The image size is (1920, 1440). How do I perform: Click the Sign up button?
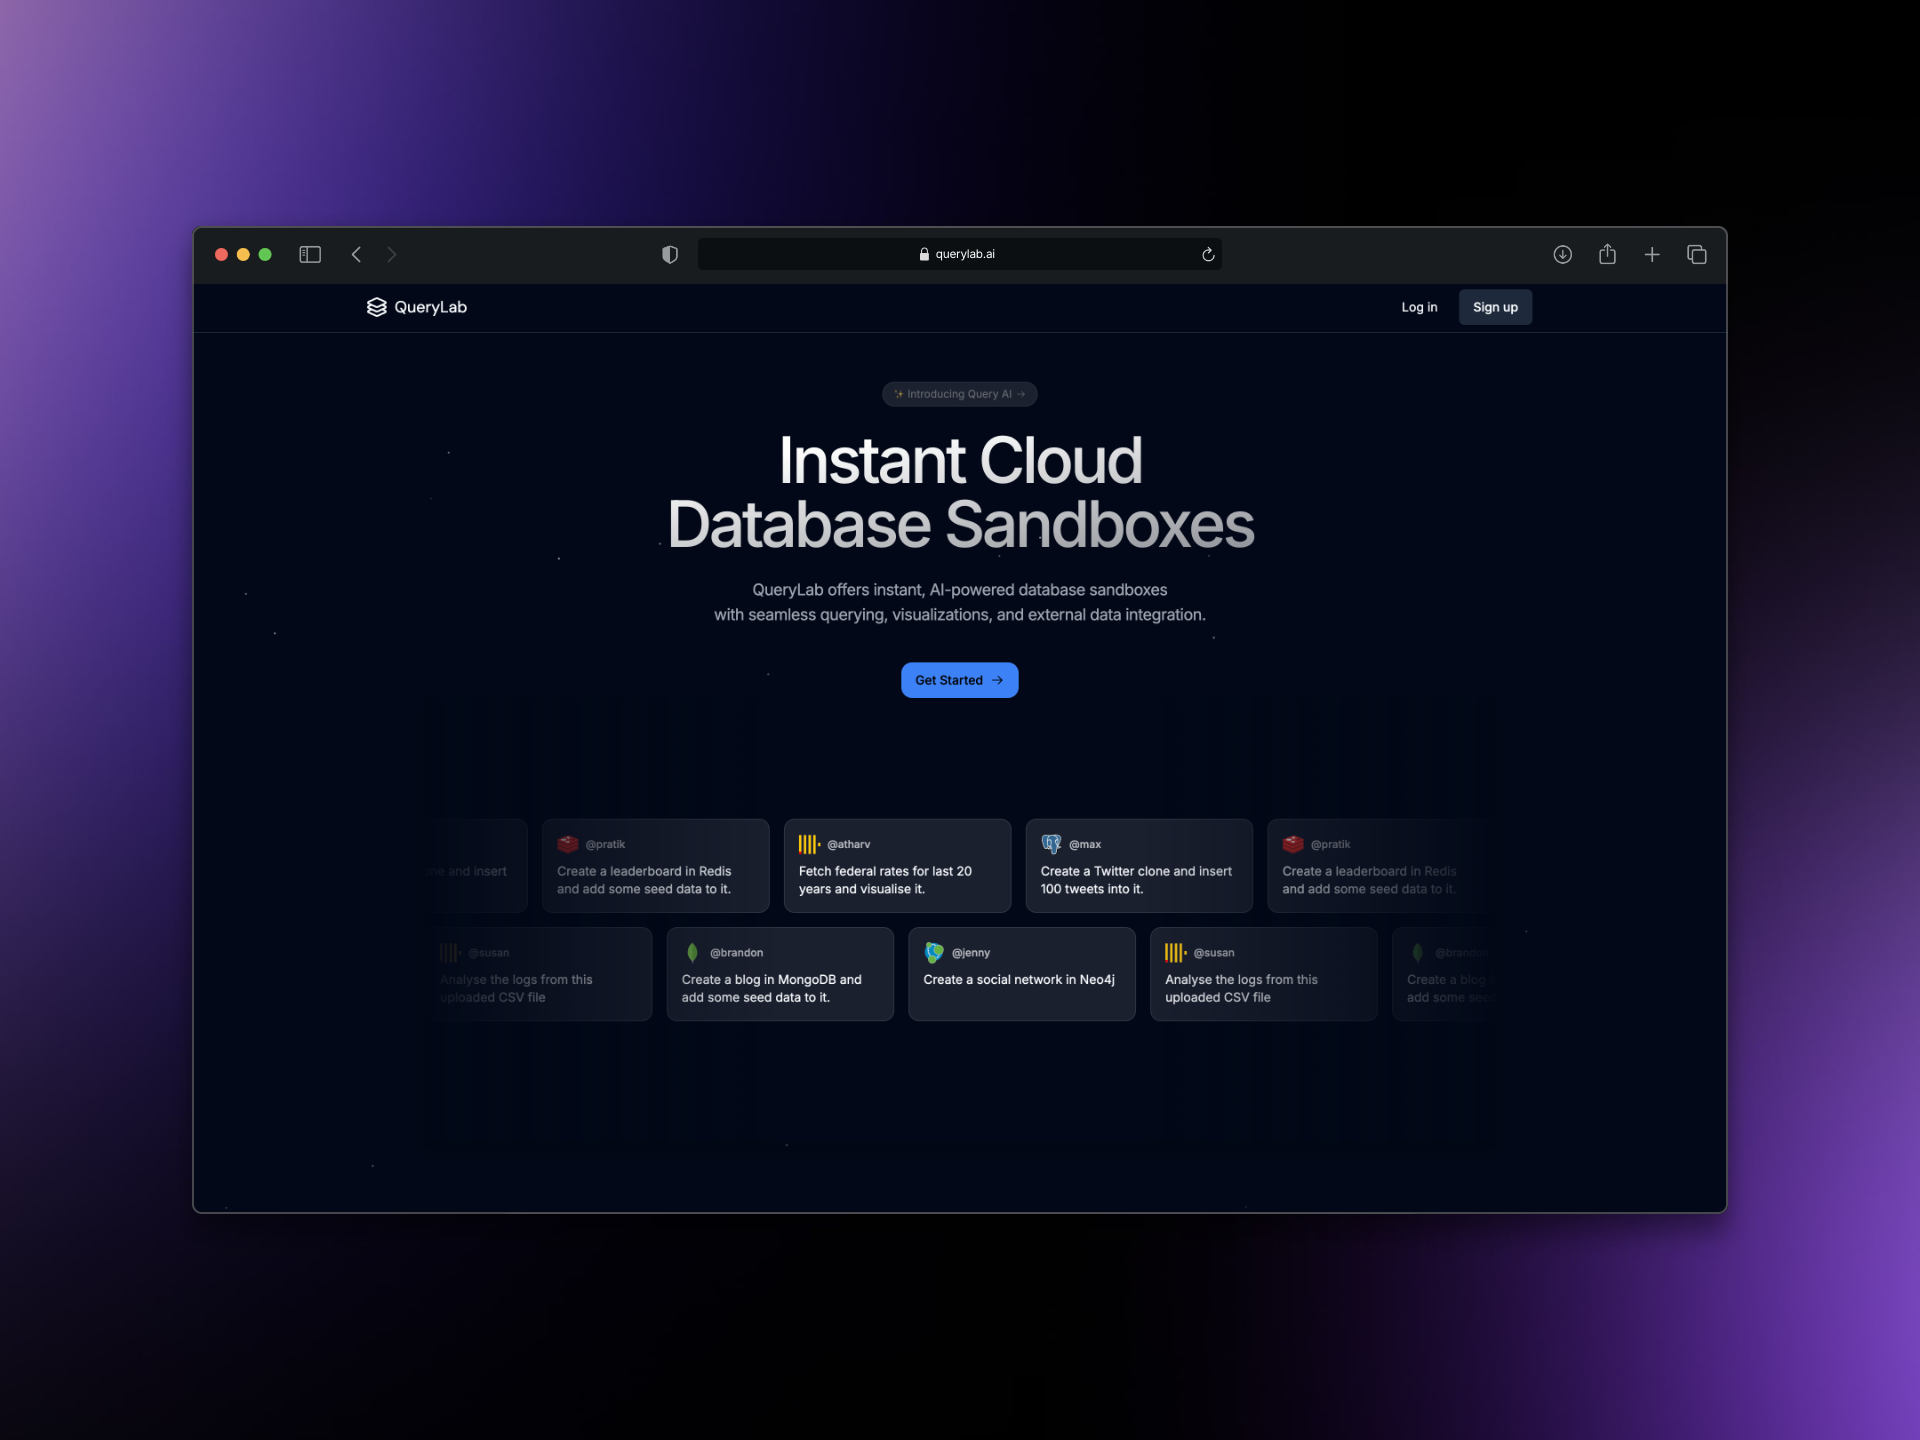coord(1495,307)
